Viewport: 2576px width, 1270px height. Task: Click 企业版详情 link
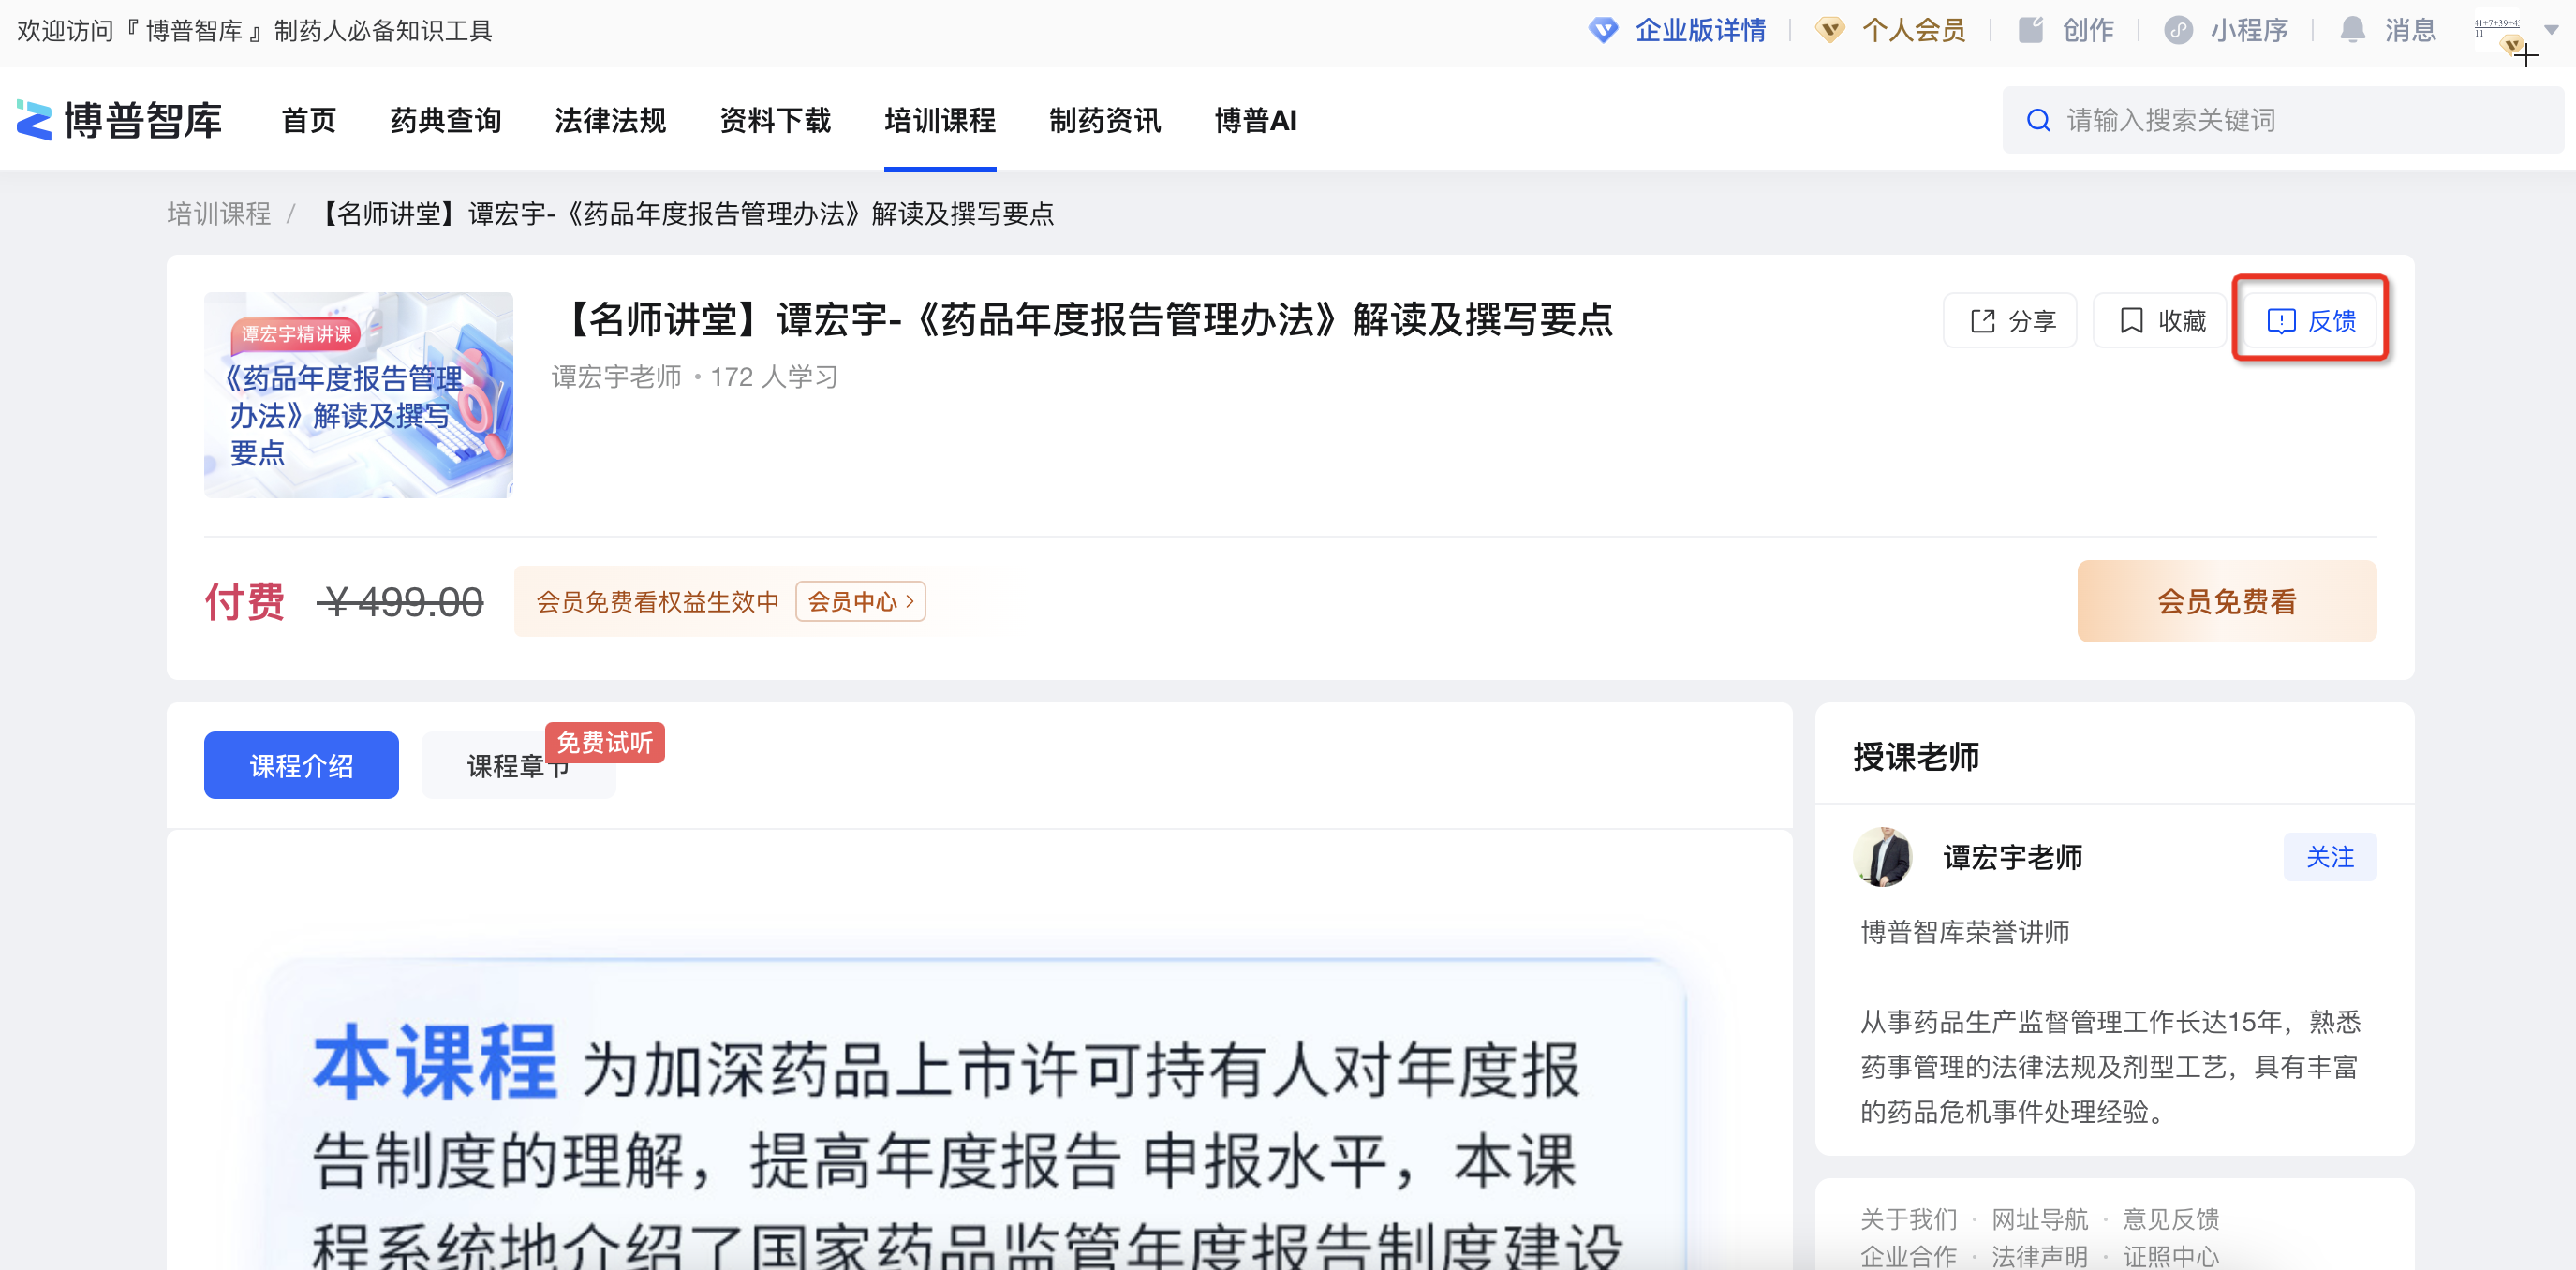coord(1700,31)
